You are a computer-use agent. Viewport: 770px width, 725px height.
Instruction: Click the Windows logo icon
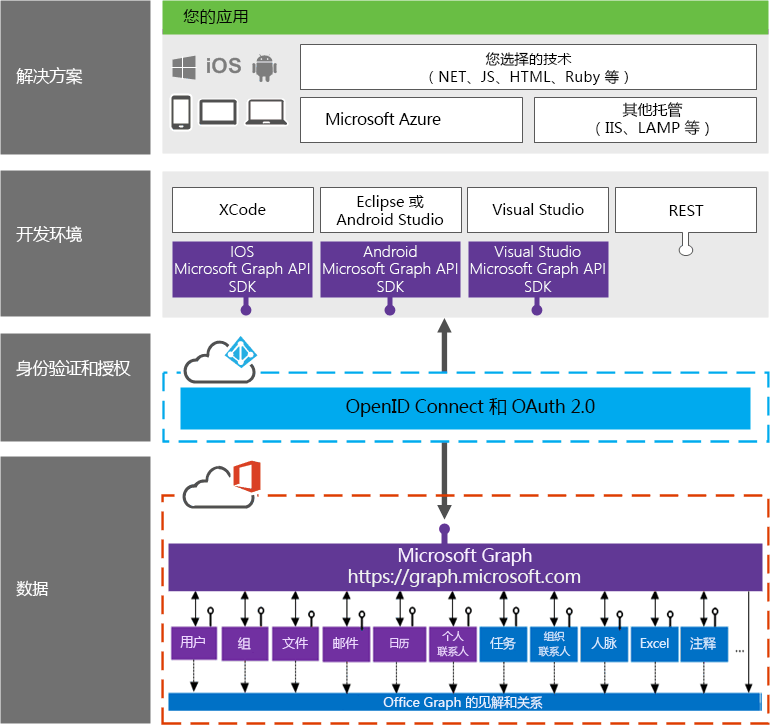coord(184,67)
